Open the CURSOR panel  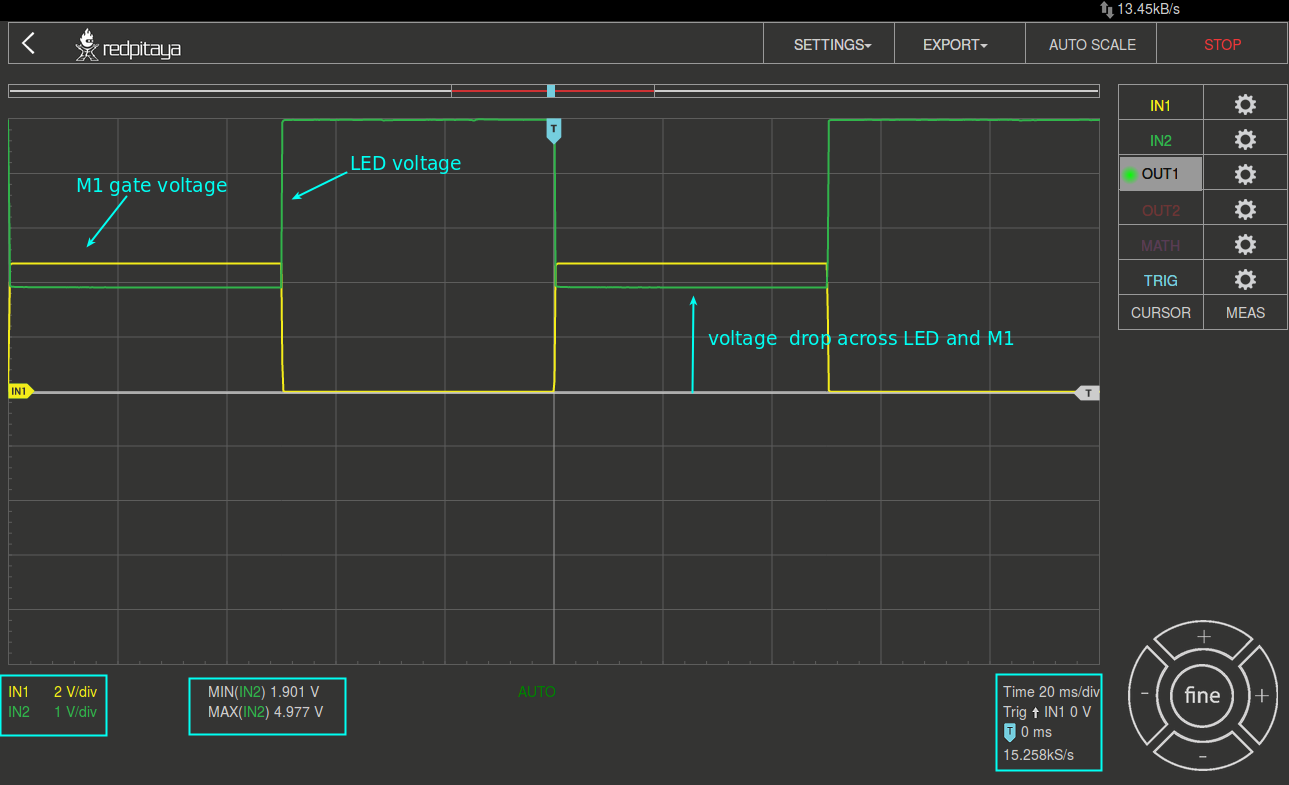tap(1160, 313)
